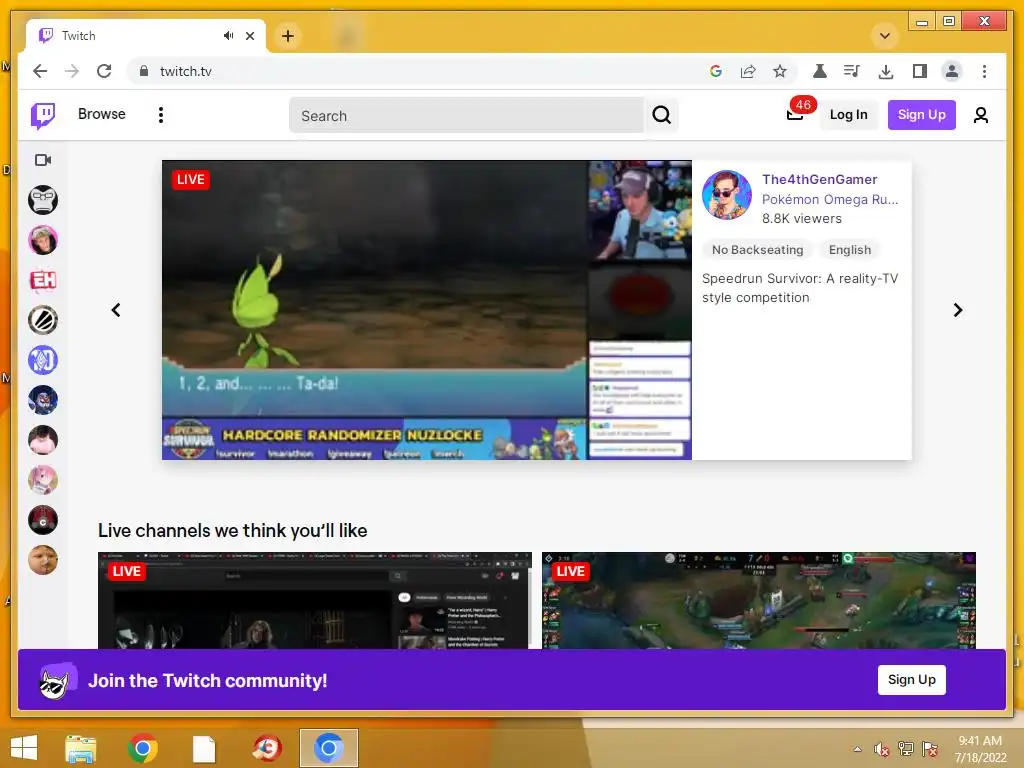Open the Windows Start button
This screenshot has width=1024, height=768.
coord(24,748)
